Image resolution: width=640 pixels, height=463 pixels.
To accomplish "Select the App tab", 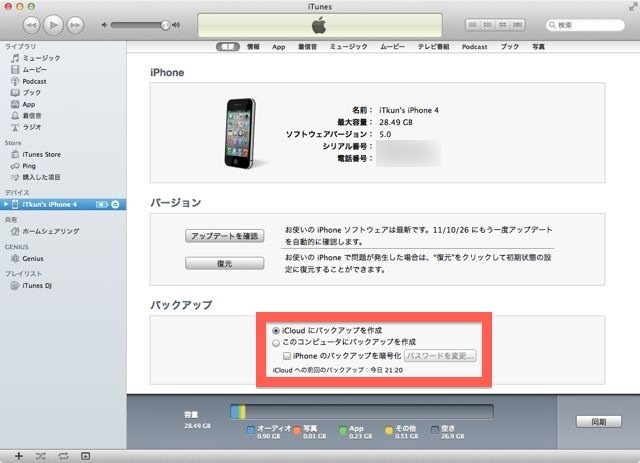I will pyautogui.click(x=278, y=47).
